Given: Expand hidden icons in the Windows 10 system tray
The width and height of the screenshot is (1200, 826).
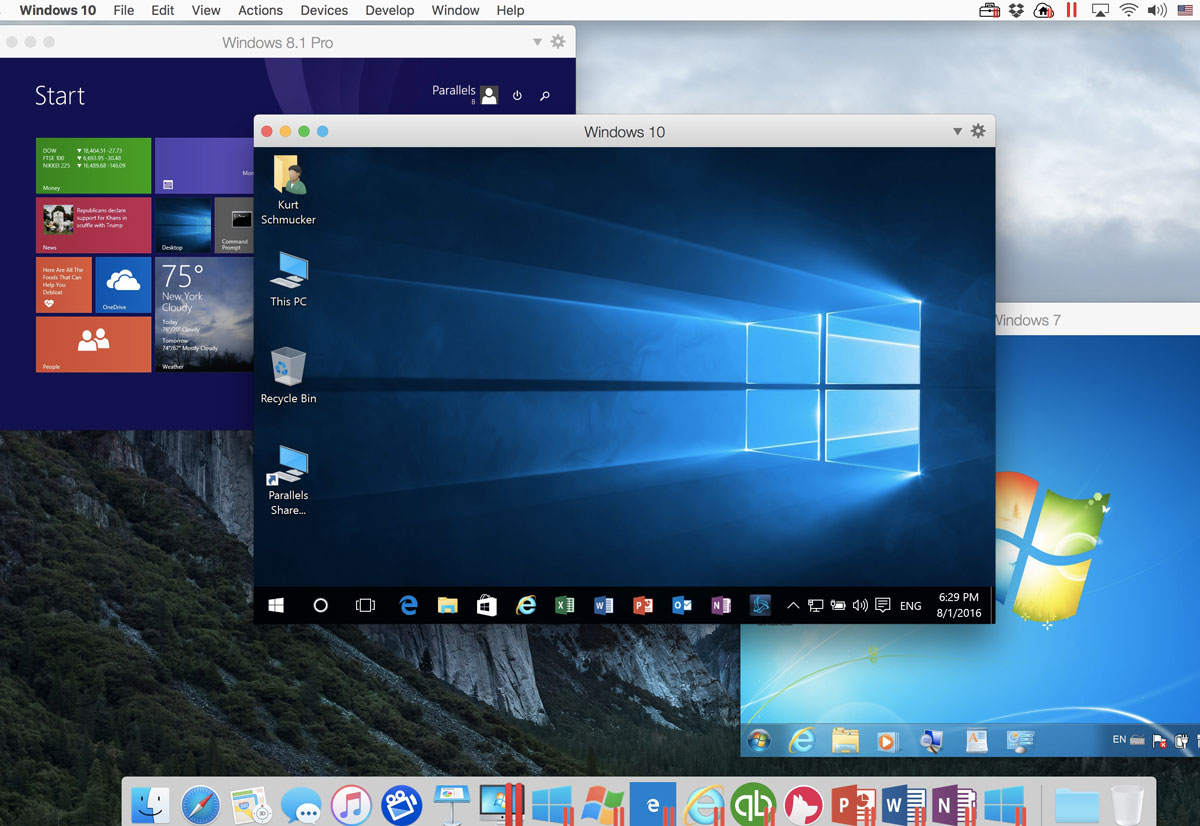Looking at the screenshot, I should click(793, 605).
